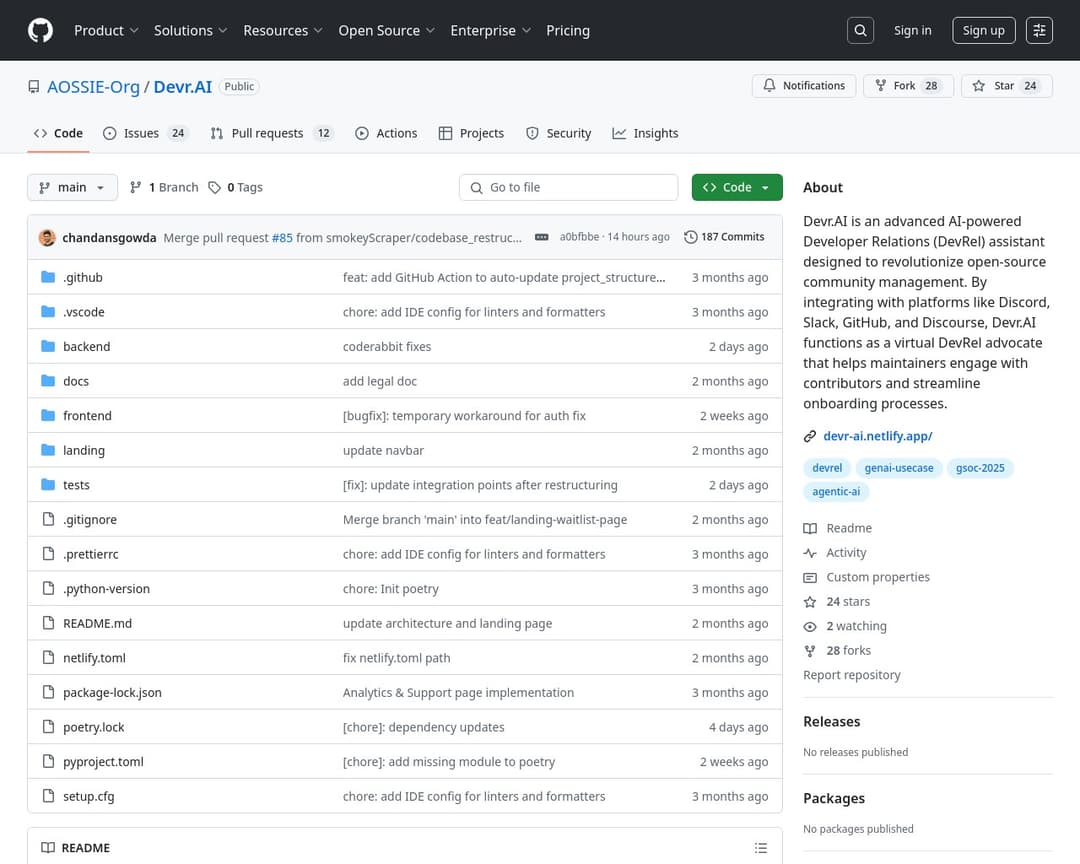Open pull request #85 link
1080x864 pixels.
click(282, 238)
